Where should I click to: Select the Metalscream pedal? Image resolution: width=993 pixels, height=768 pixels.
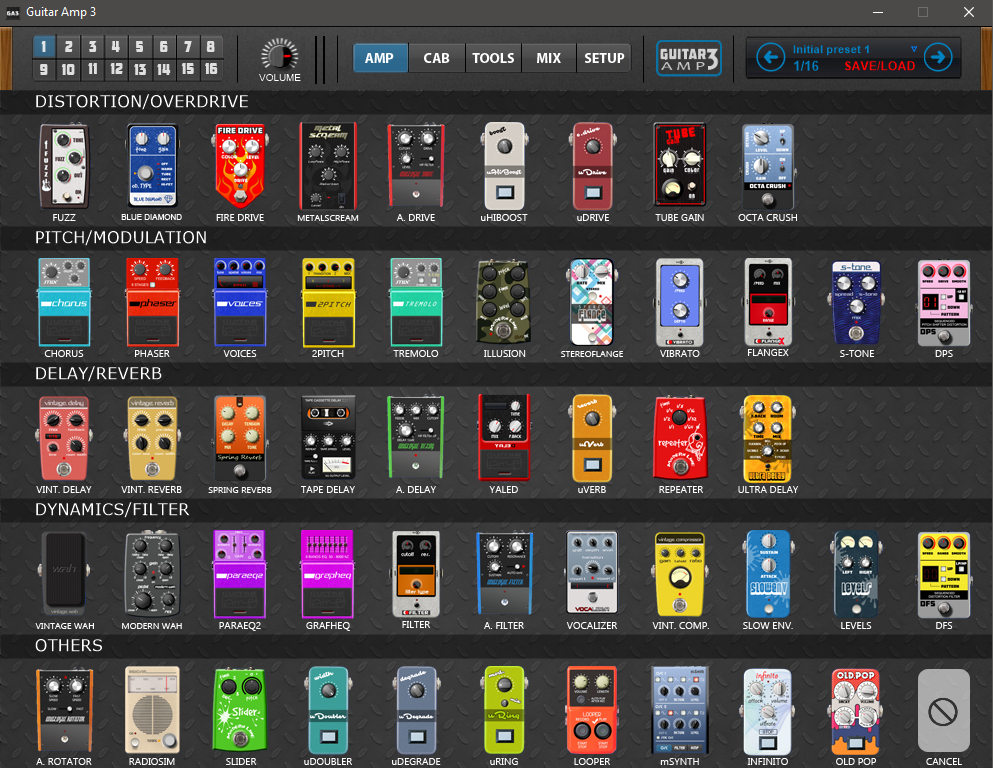(328, 166)
